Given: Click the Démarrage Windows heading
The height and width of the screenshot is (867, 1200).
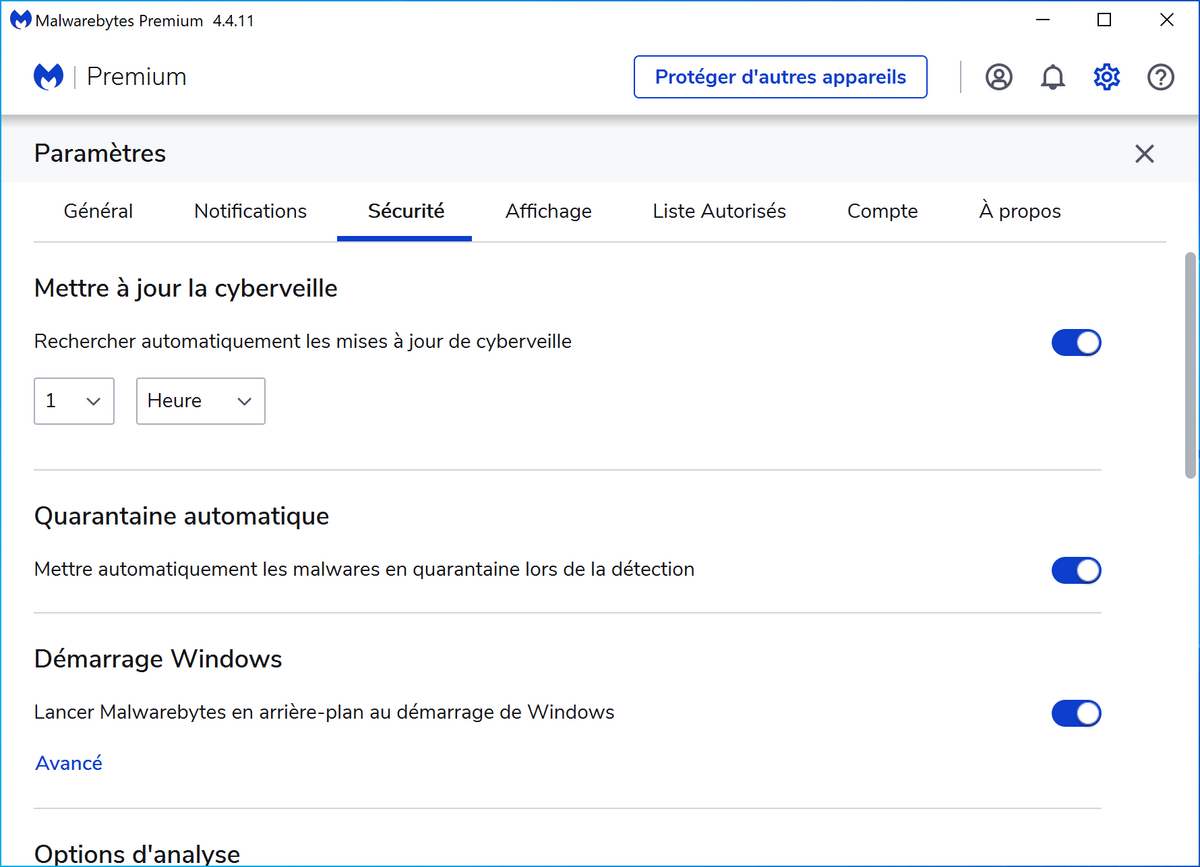Looking at the screenshot, I should [158, 659].
